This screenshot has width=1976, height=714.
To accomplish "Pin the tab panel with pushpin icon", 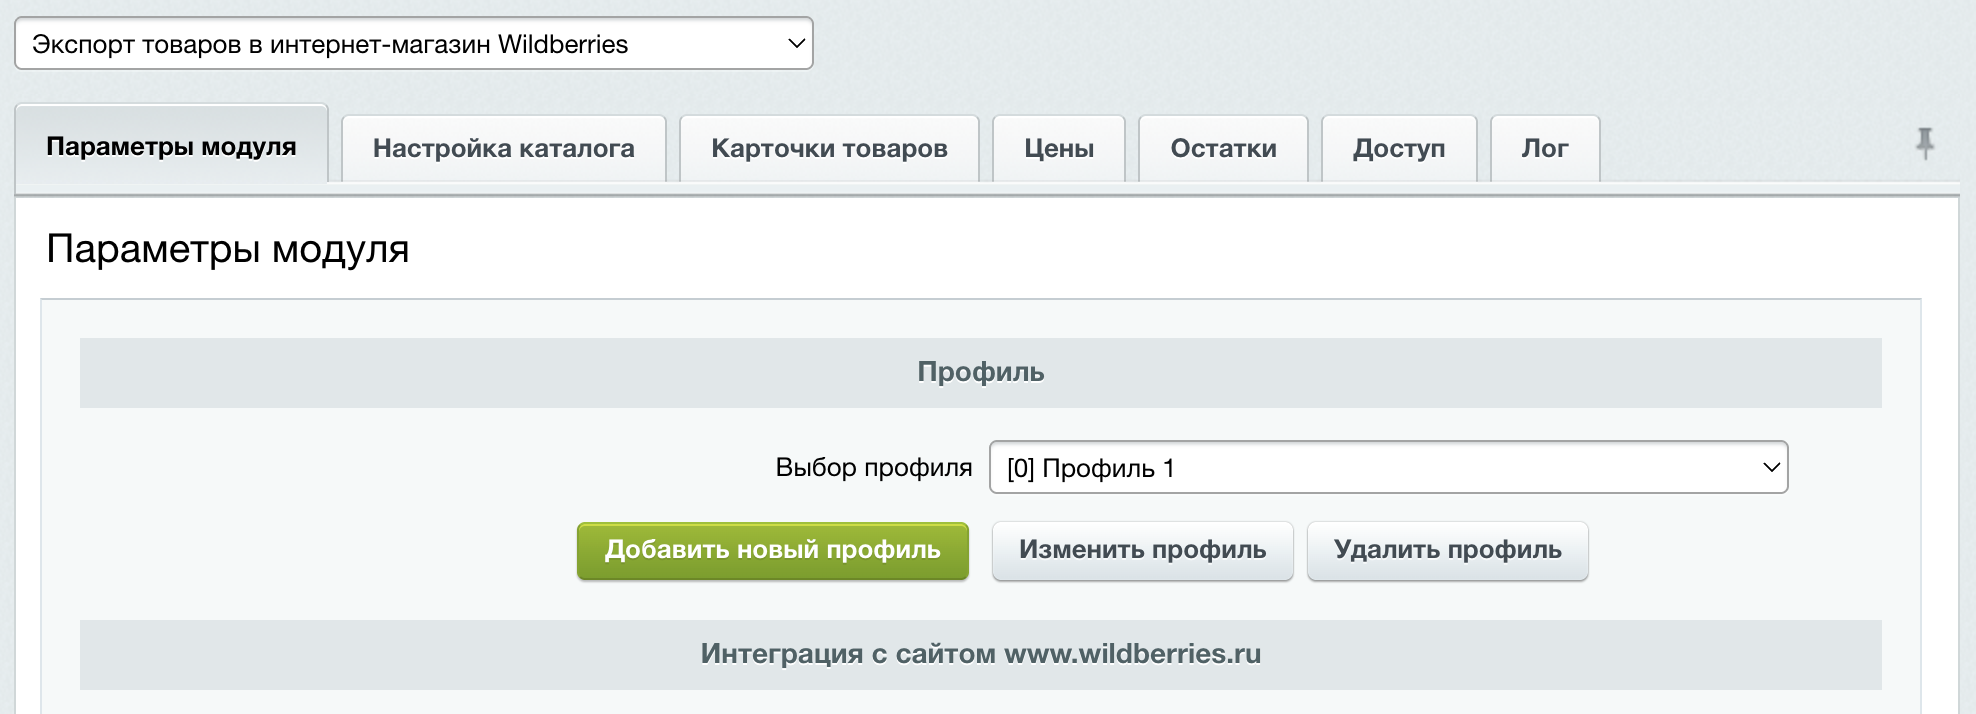I will pyautogui.click(x=1924, y=144).
